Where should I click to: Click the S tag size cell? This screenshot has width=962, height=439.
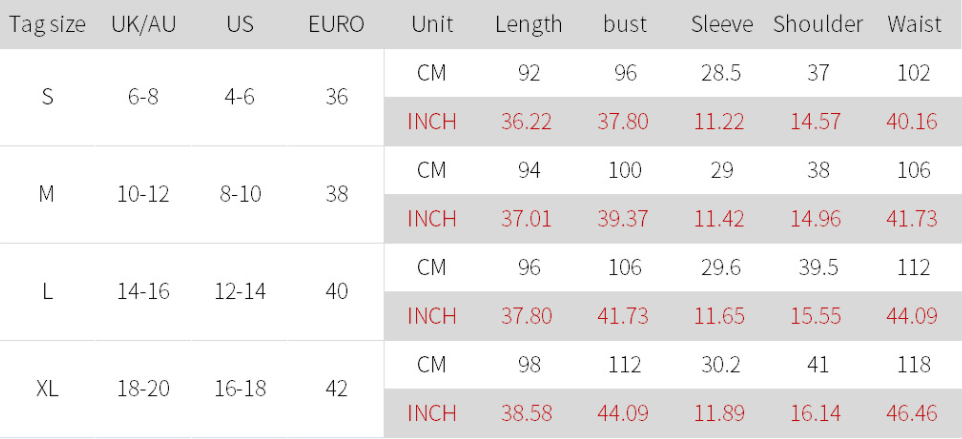[47, 97]
